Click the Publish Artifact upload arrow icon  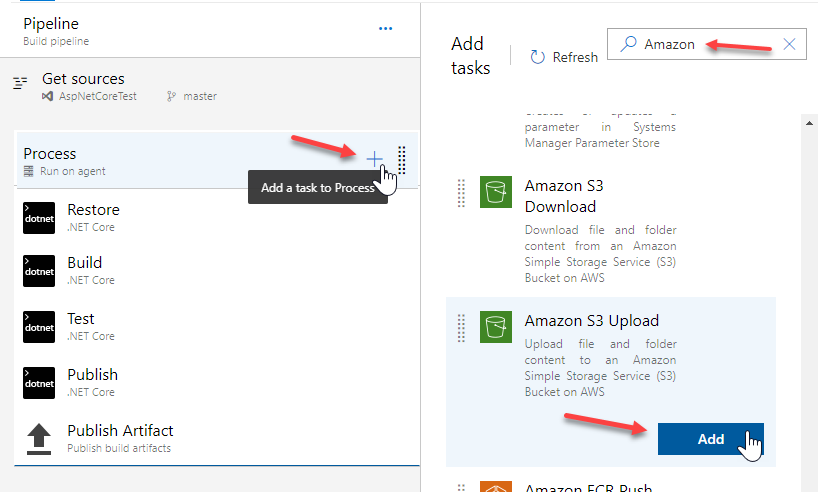coord(39,439)
